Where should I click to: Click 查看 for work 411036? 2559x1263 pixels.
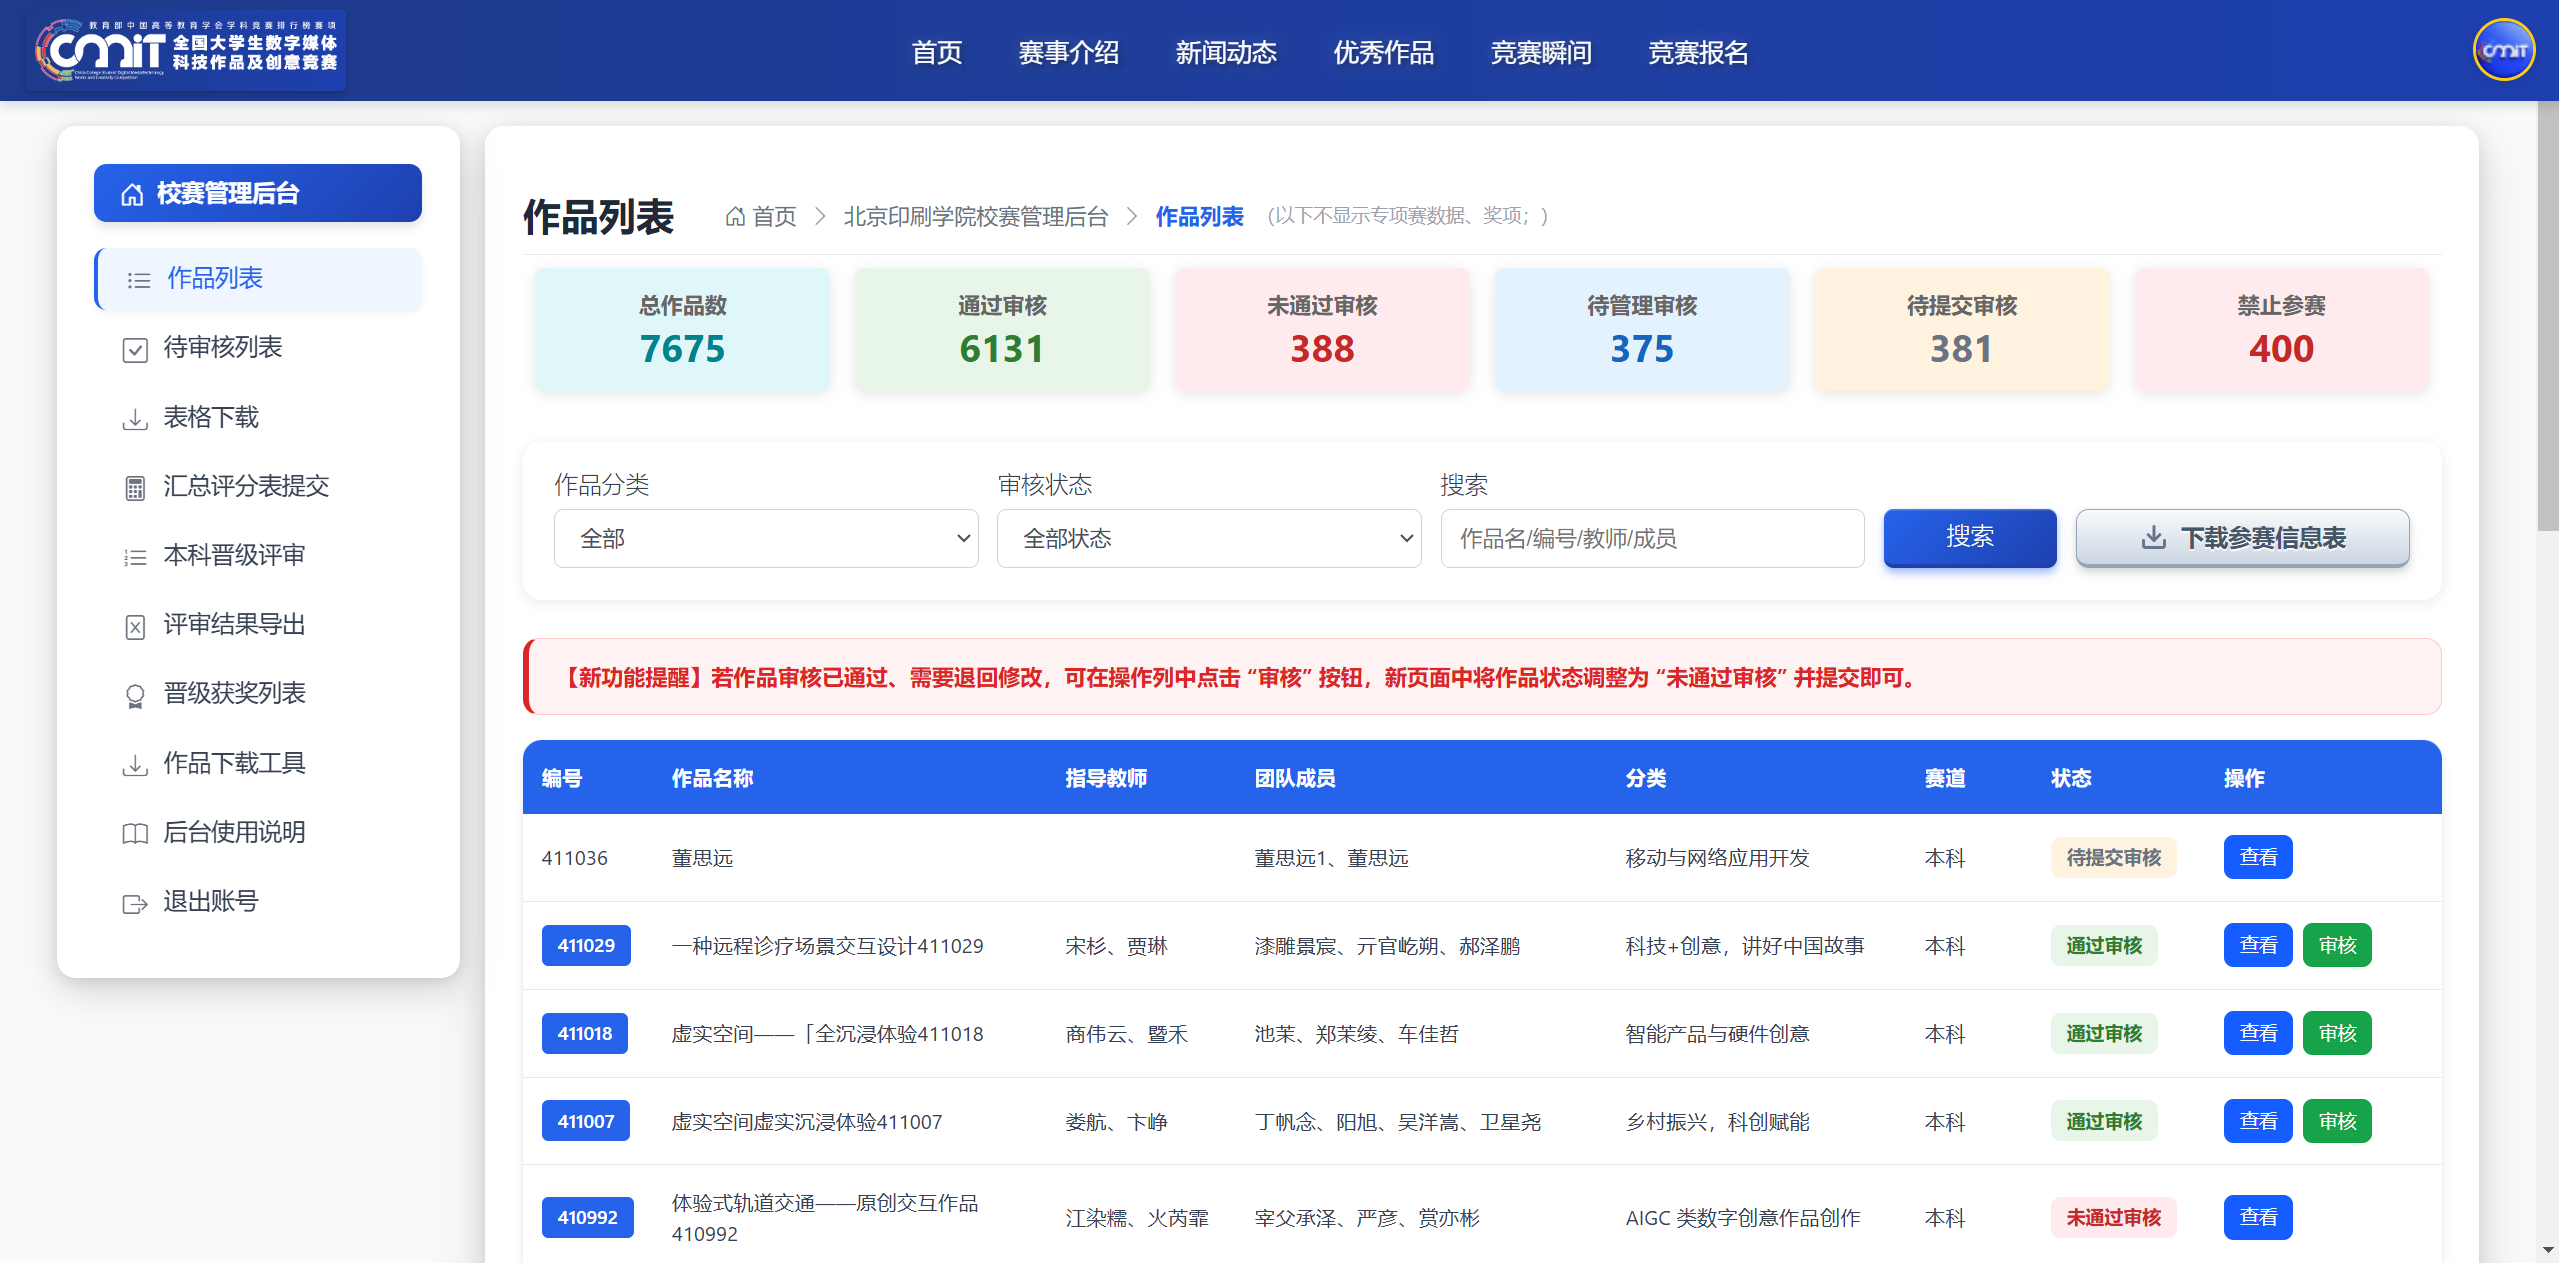coord(2258,857)
